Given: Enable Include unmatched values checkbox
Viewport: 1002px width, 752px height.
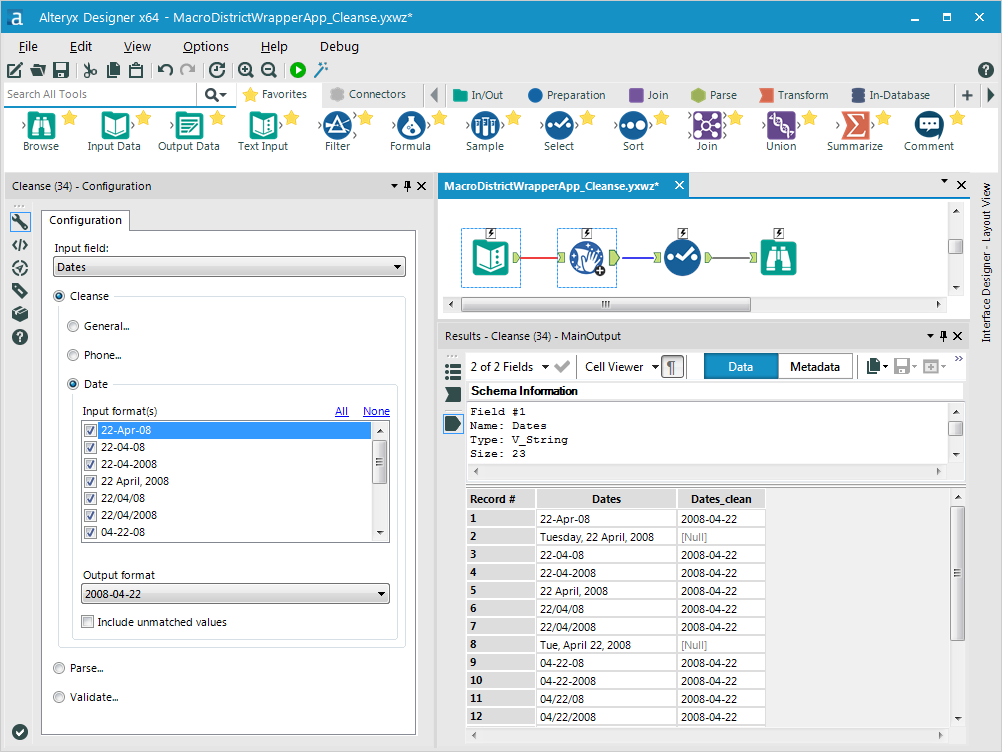Looking at the screenshot, I should (x=89, y=622).
